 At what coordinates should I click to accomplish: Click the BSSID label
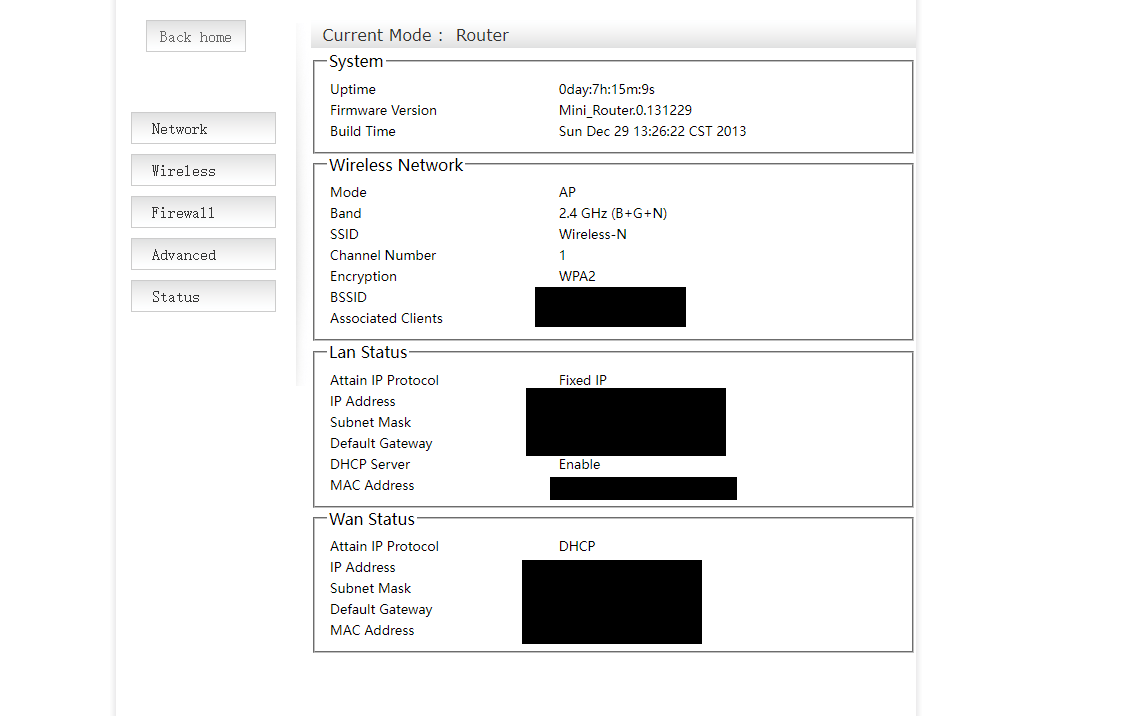[348, 297]
